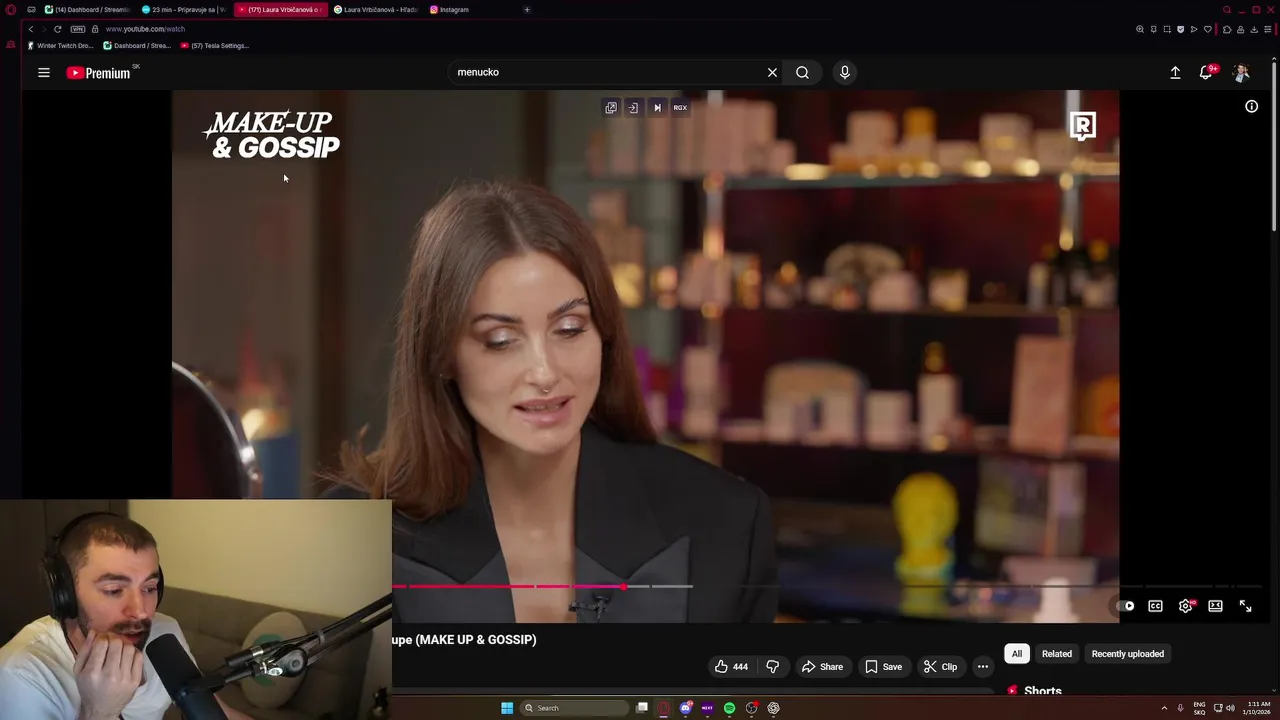This screenshot has width=1280, height=720.
Task: Add page to bookmarks with heart icon
Action: point(1207,29)
